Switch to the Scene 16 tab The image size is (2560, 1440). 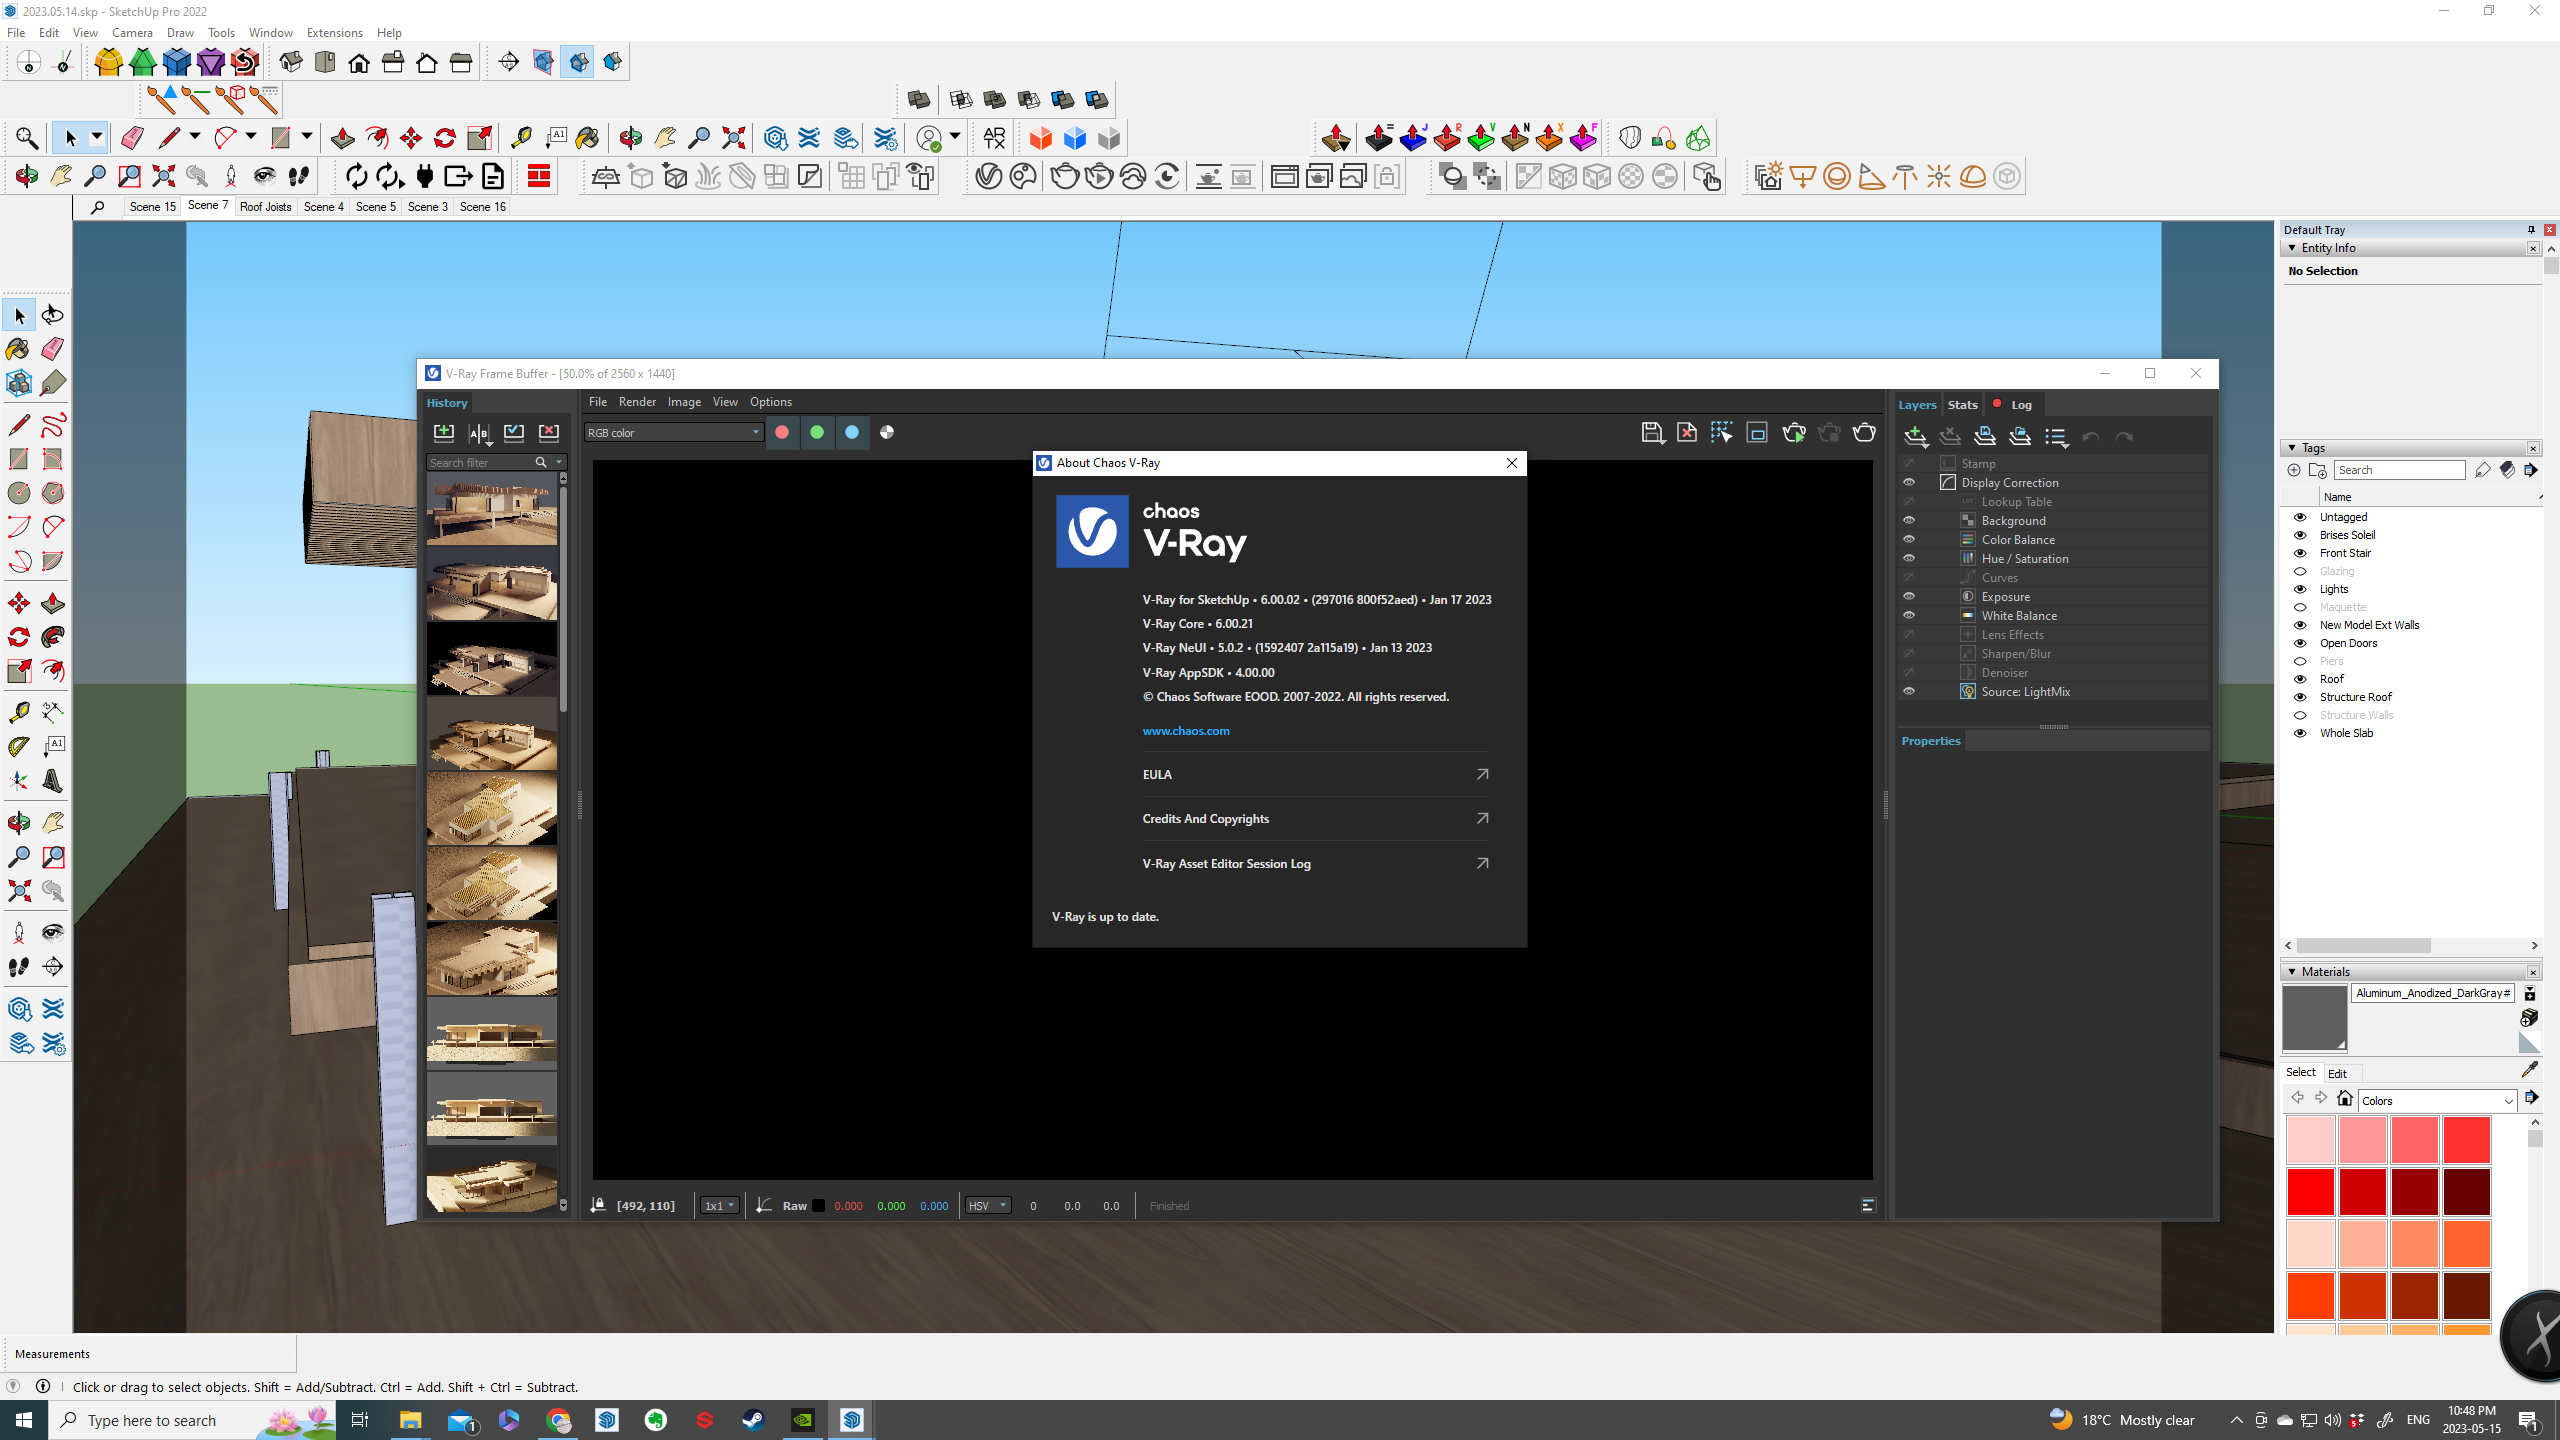(x=483, y=207)
